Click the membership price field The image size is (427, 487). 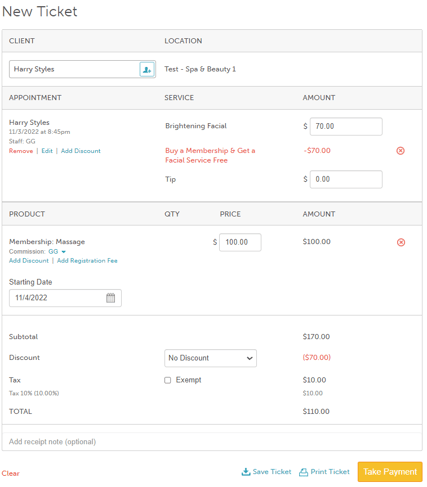(x=240, y=242)
